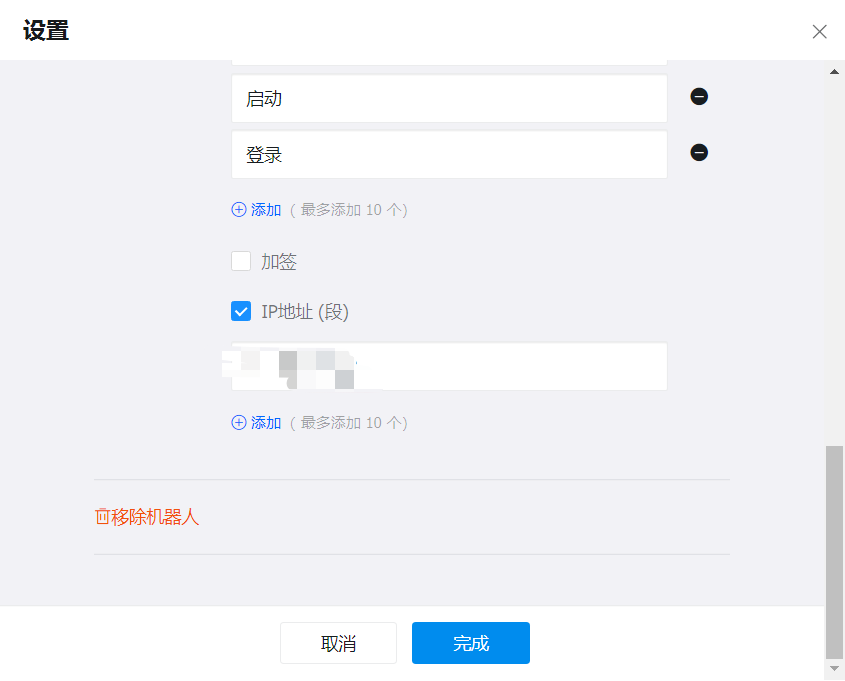Click the plus icon under keyword list

coord(239,210)
